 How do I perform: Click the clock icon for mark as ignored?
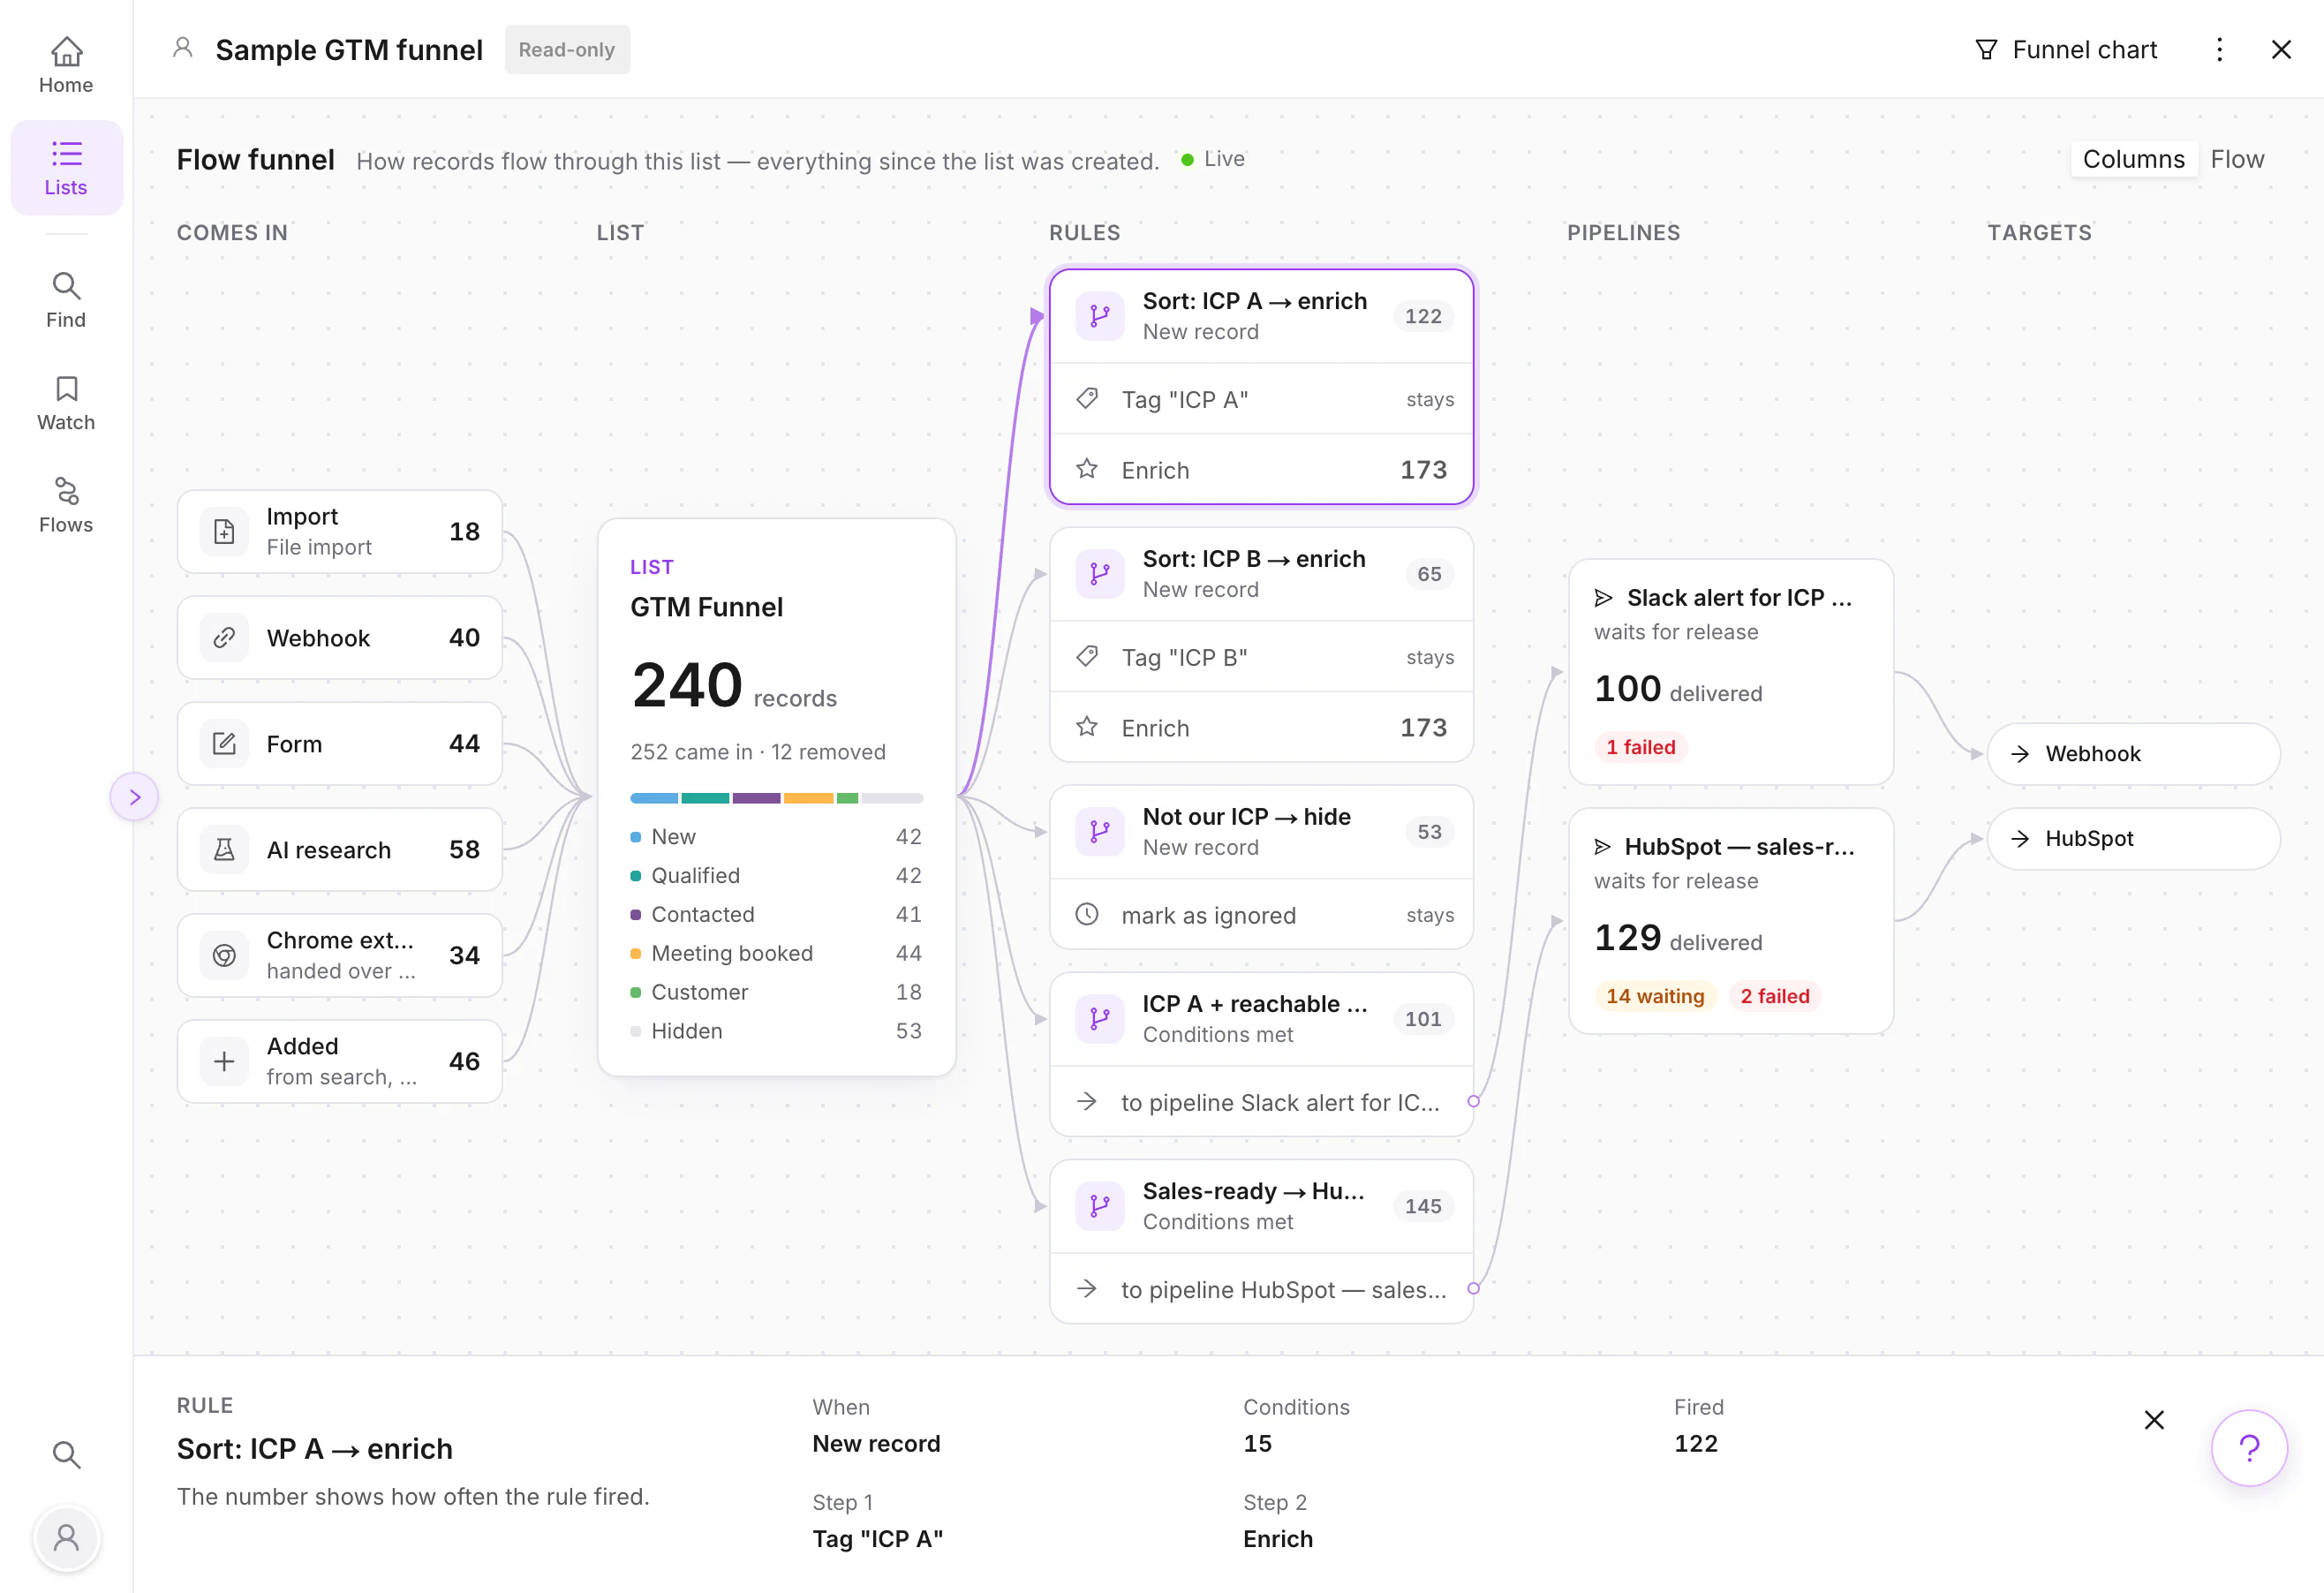(1087, 914)
